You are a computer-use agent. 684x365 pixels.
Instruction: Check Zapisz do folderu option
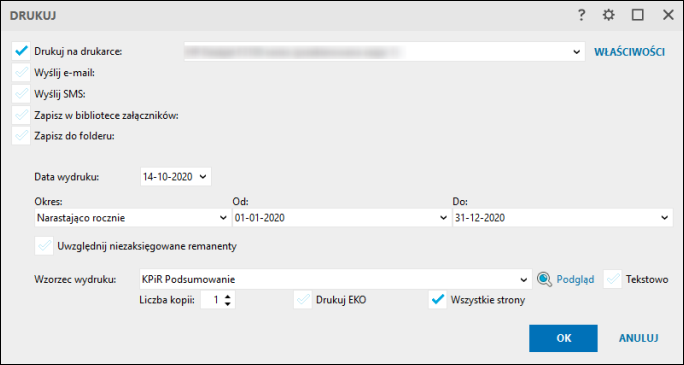pos(21,136)
